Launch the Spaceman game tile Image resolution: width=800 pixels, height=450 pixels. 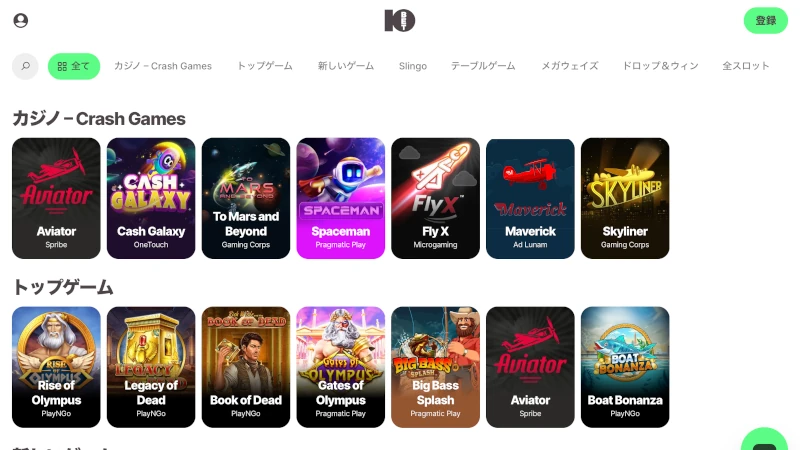(x=341, y=198)
